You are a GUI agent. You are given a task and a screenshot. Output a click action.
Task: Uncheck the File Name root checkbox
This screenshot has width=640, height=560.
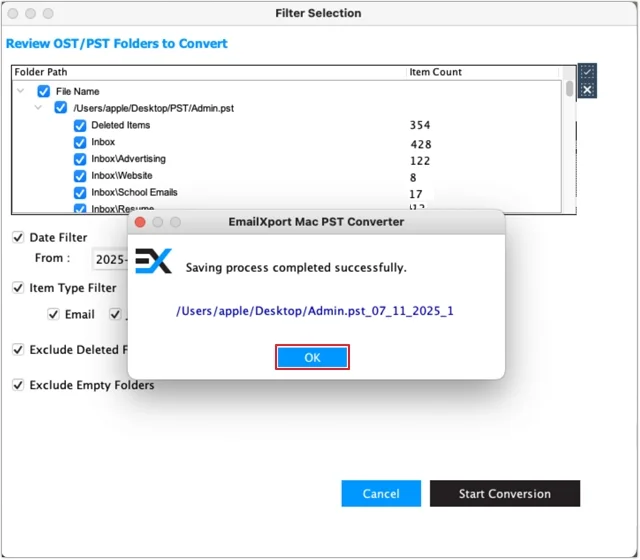coord(44,91)
